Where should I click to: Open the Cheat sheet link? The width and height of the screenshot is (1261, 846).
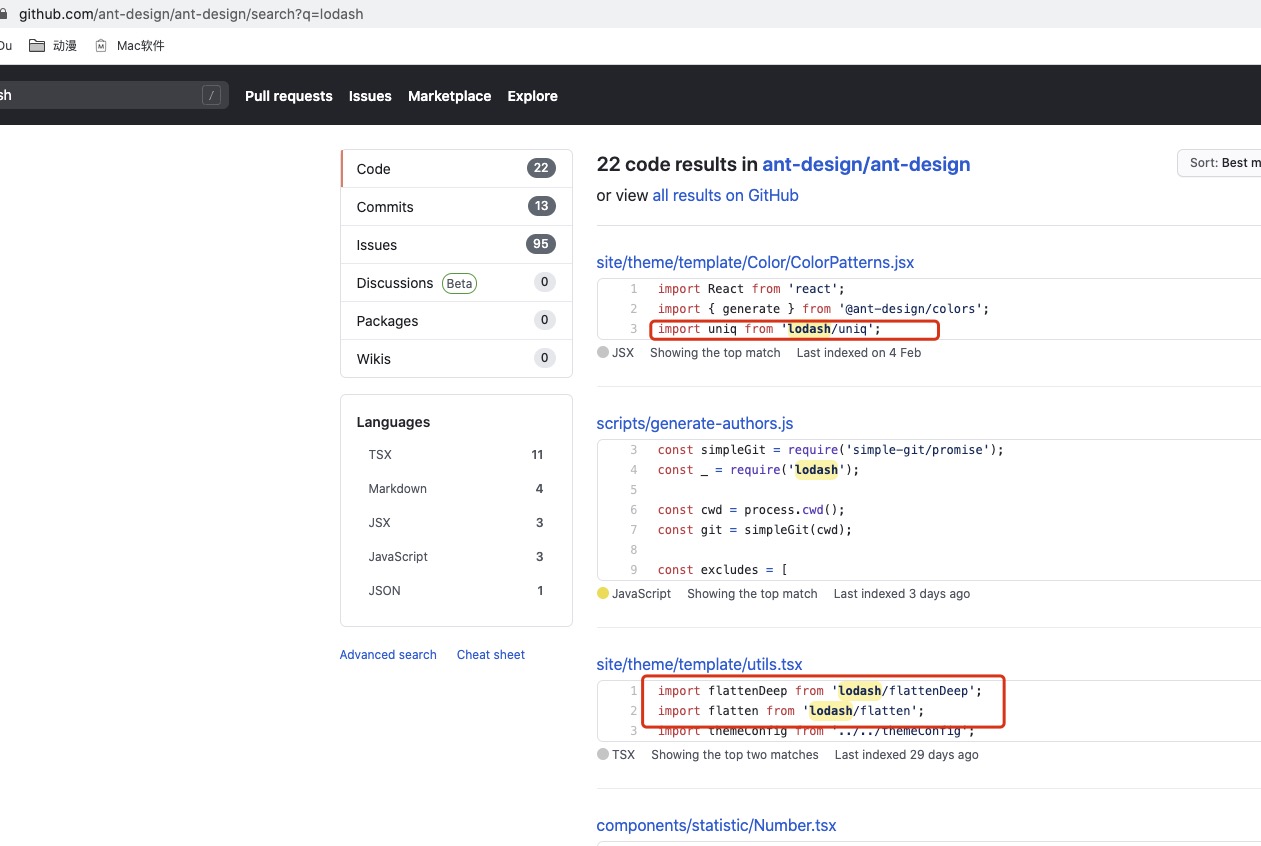[x=491, y=655]
